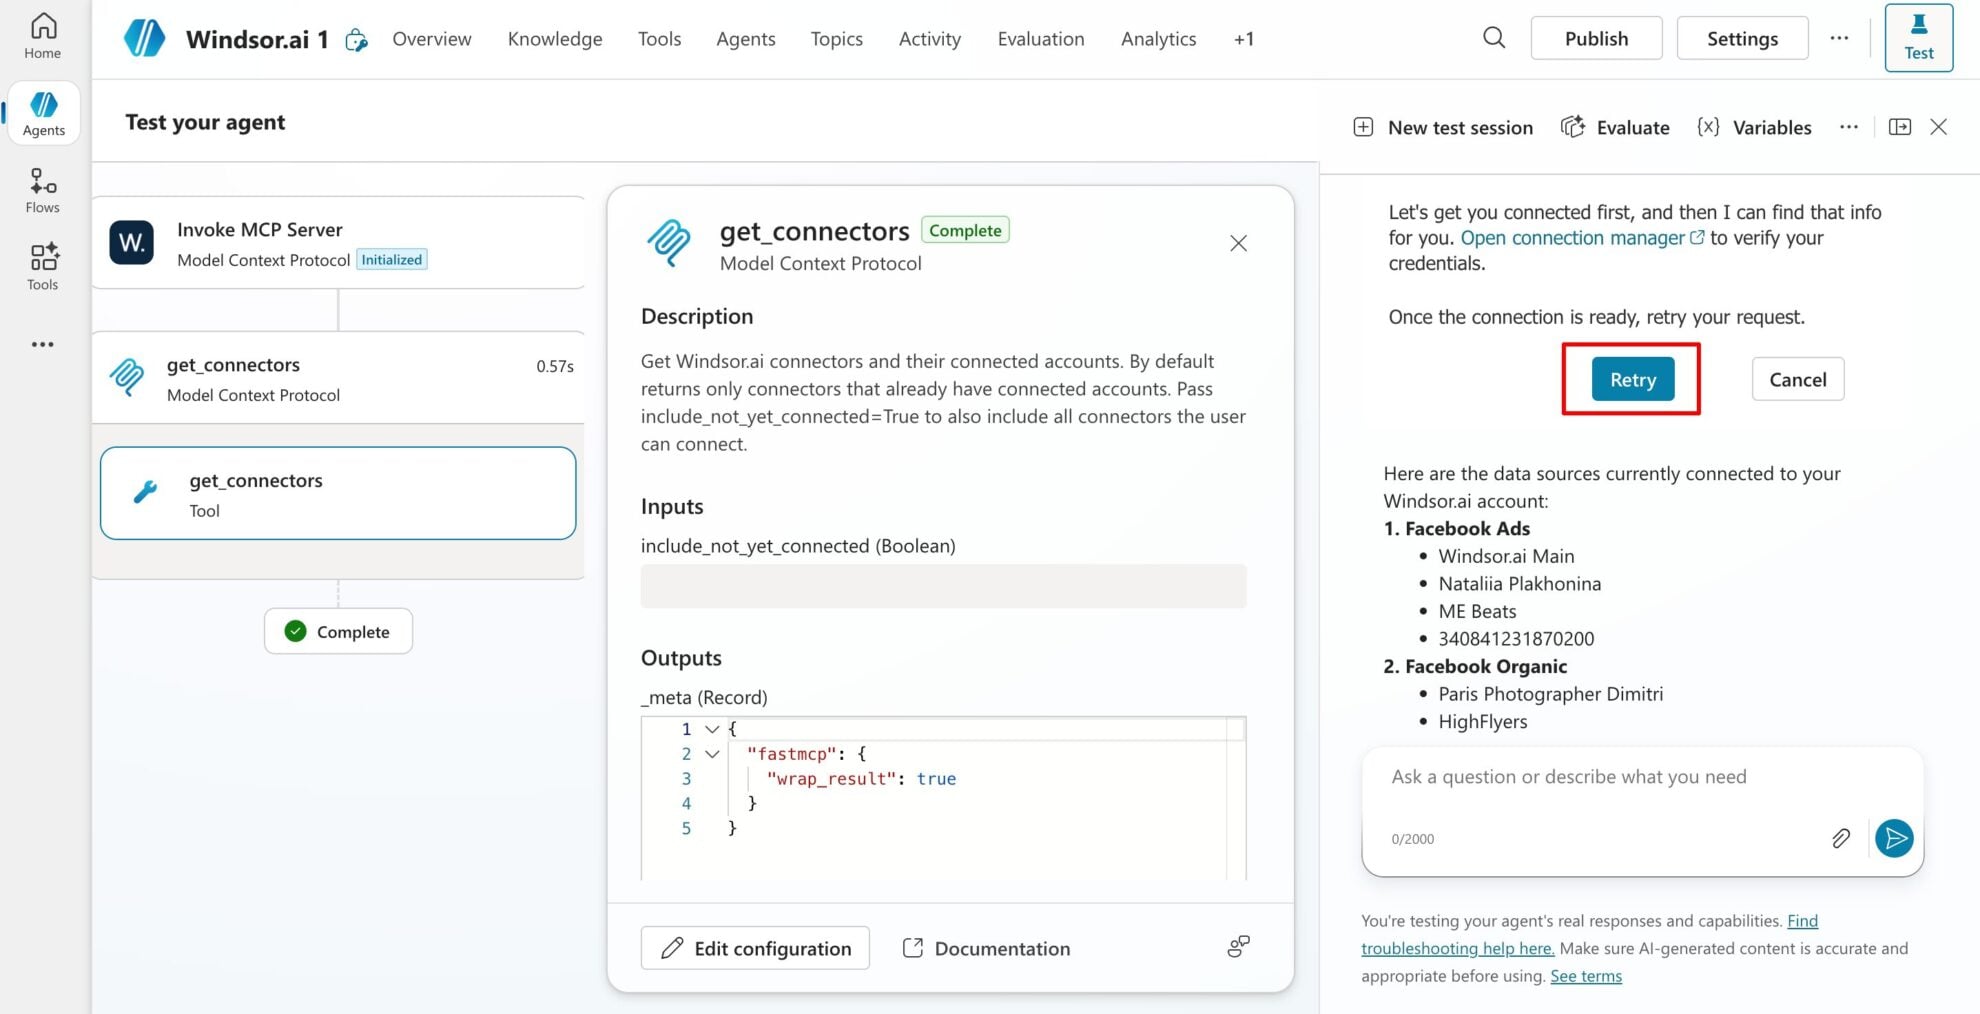This screenshot has width=1980, height=1014.
Task: Click Evaluate in test panel toolbar
Action: click(x=1615, y=127)
